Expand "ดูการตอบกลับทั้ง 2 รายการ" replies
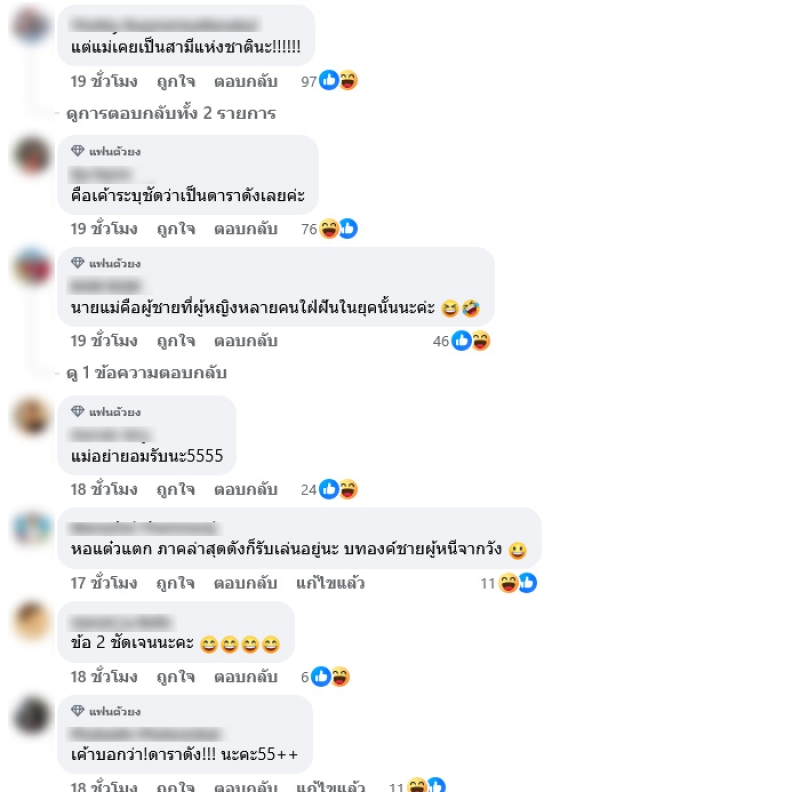 [171, 113]
